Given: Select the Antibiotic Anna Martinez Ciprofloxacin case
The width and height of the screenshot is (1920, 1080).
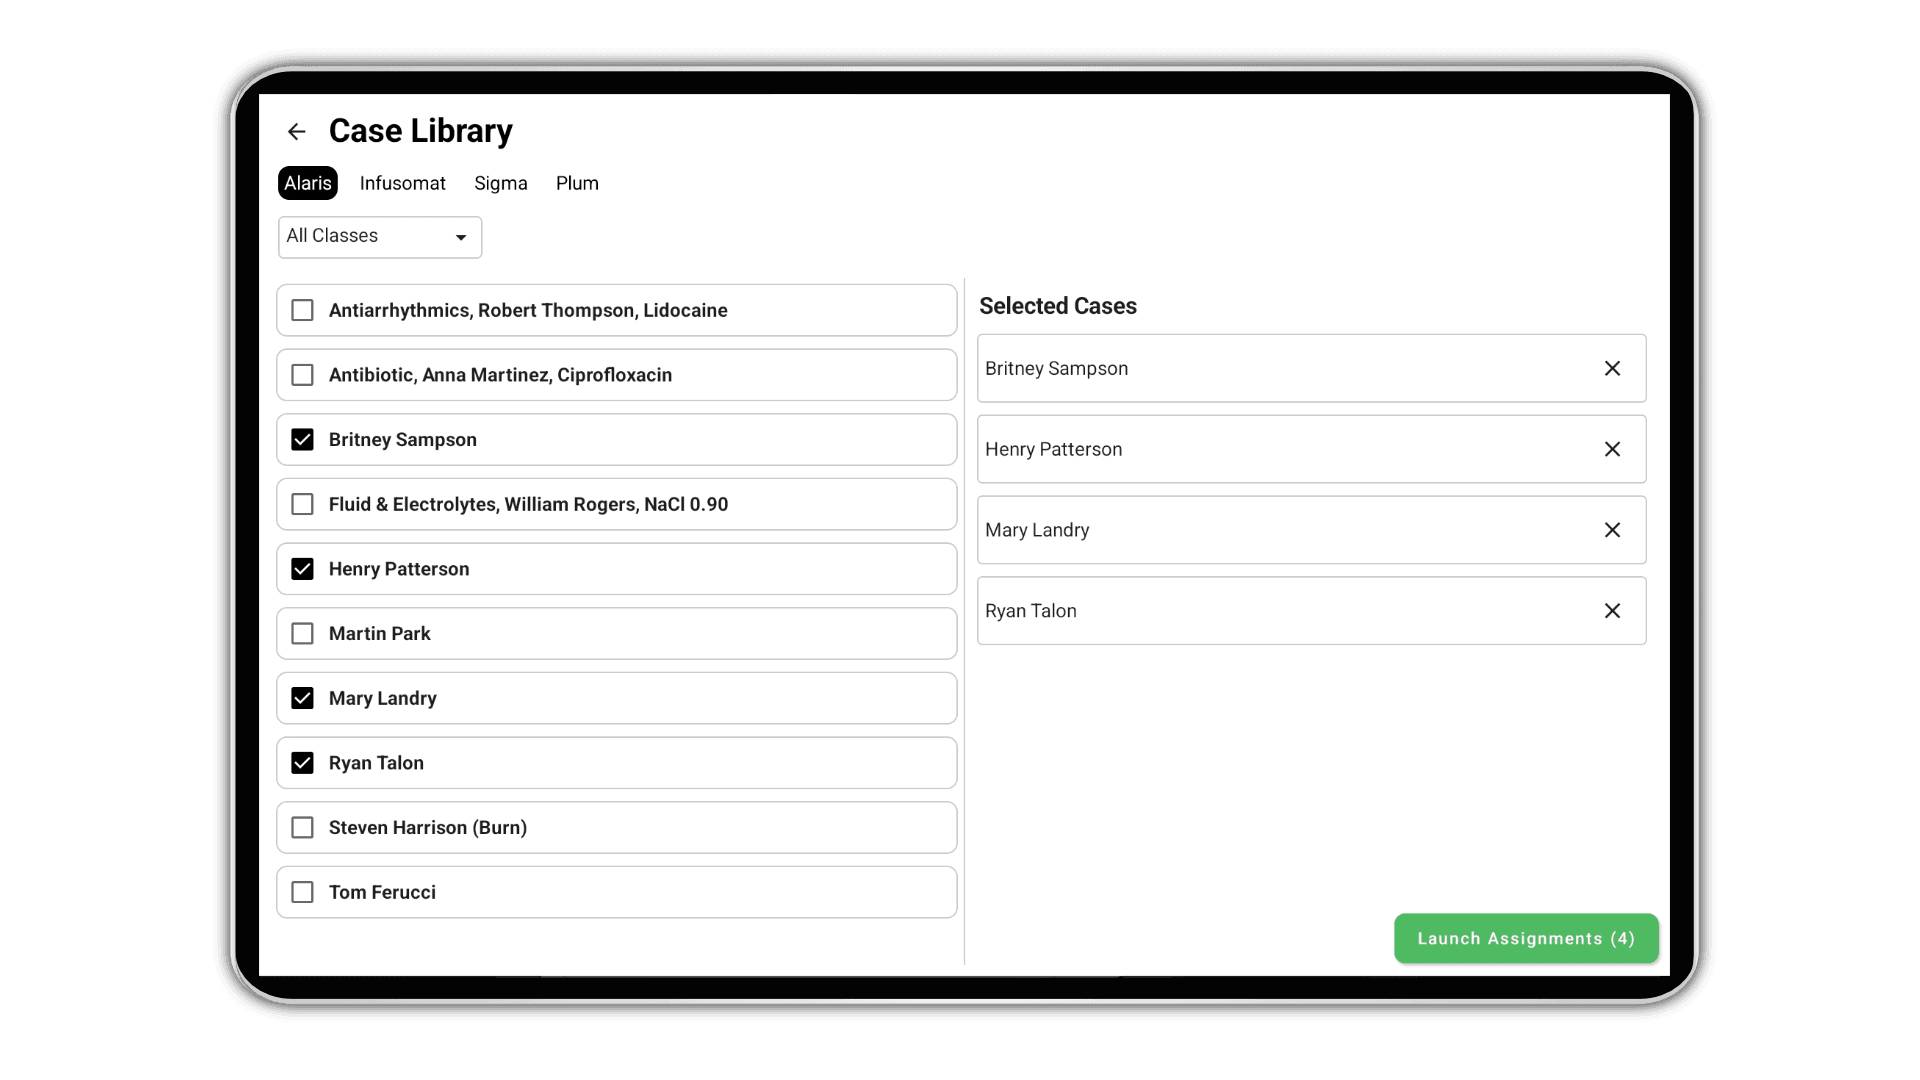Looking at the screenshot, I should 302,374.
